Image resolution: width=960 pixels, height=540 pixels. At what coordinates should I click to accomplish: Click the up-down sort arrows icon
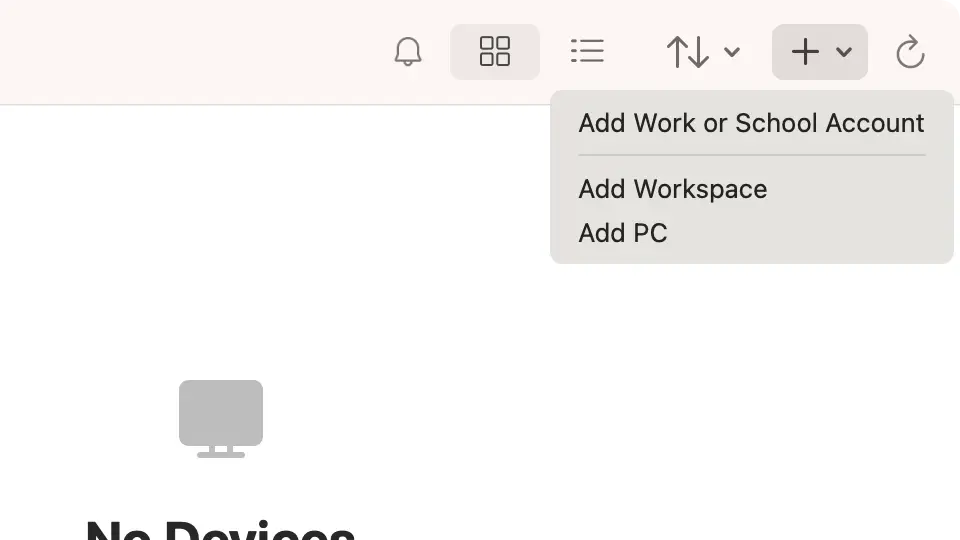coord(688,52)
